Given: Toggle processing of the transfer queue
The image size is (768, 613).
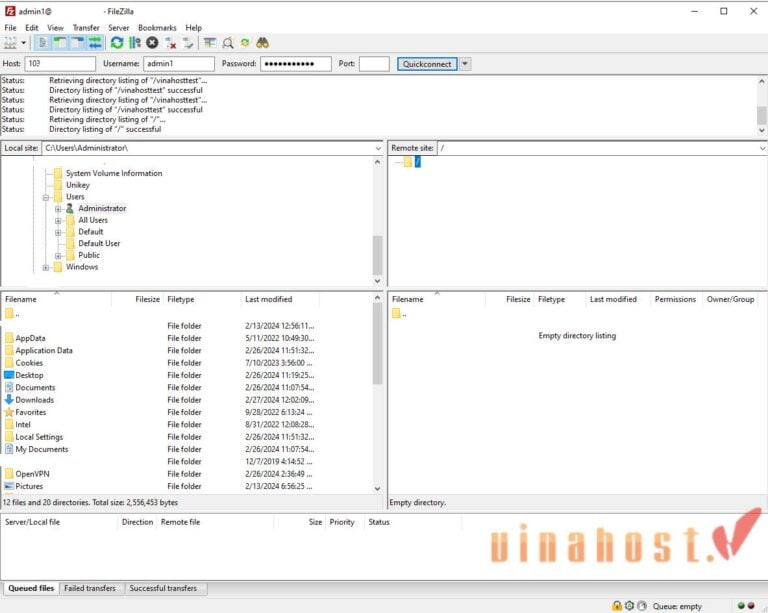Looking at the screenshot, I should click(x=135, y=43).
